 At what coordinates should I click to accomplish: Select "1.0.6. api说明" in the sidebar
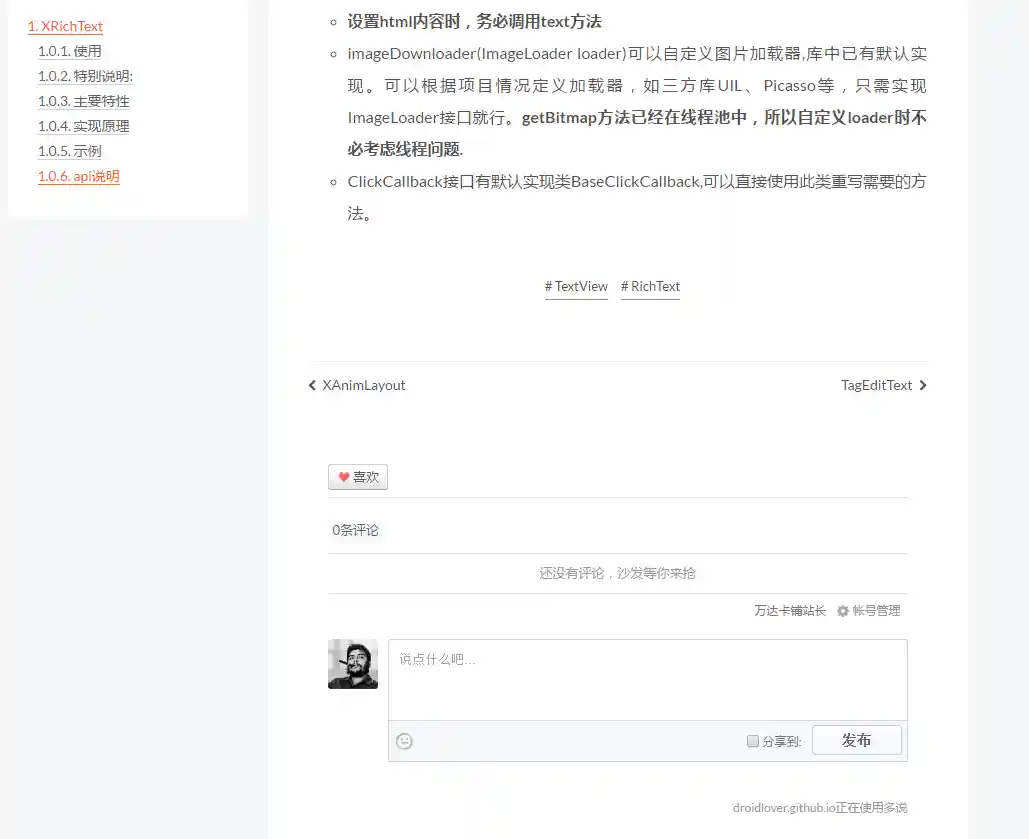(78, 176)
